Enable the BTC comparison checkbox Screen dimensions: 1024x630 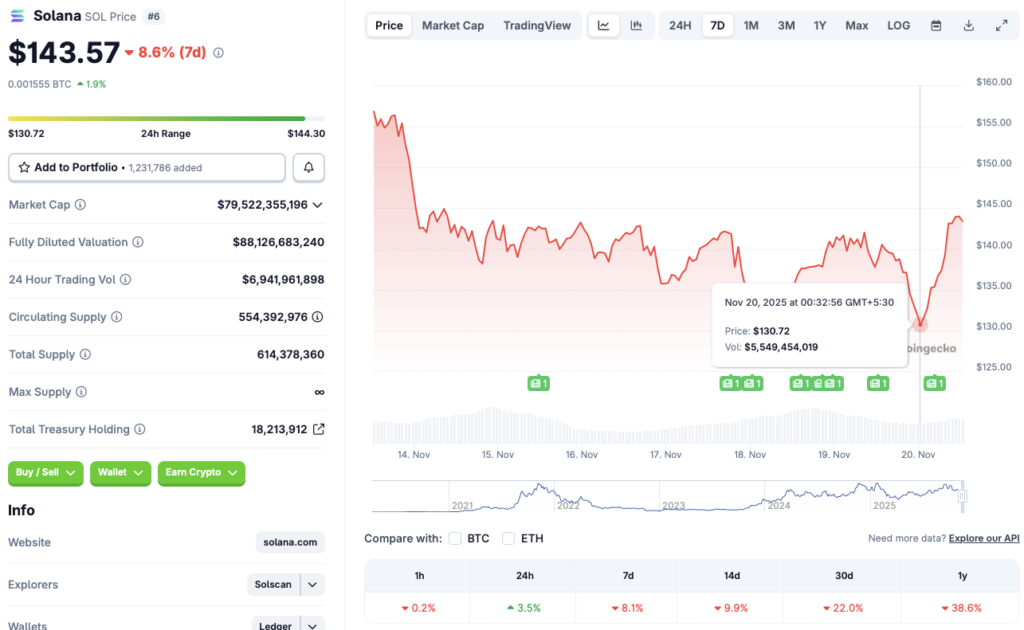455,538
